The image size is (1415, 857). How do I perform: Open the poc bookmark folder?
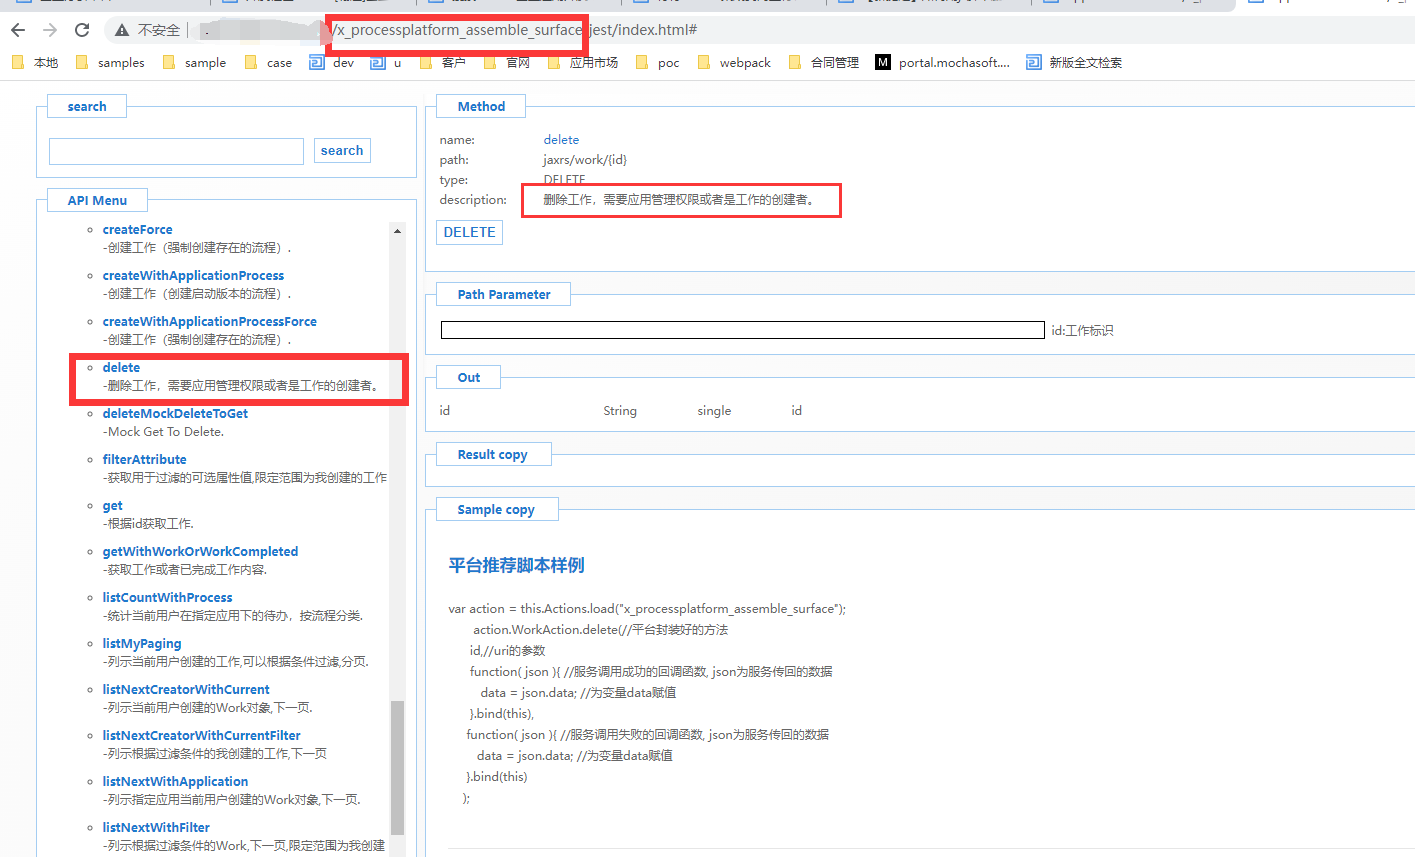point(657,62)
